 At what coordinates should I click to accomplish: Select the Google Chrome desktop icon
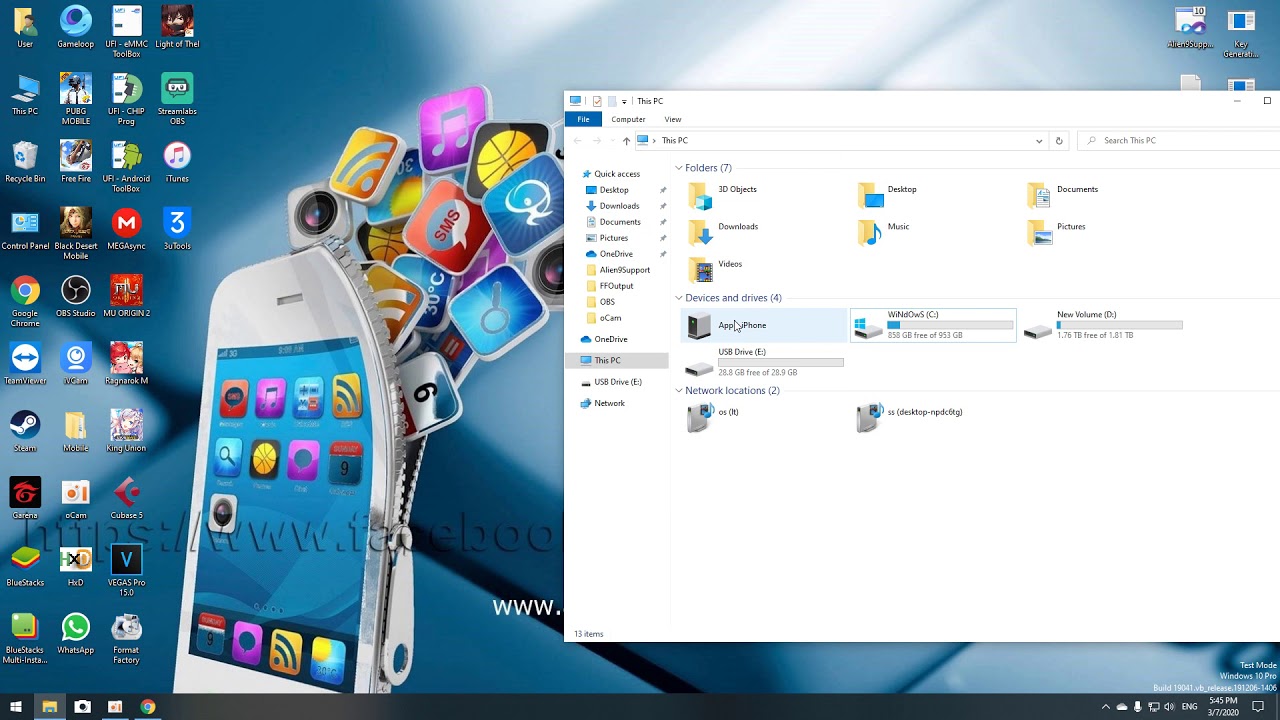(25, 301)
